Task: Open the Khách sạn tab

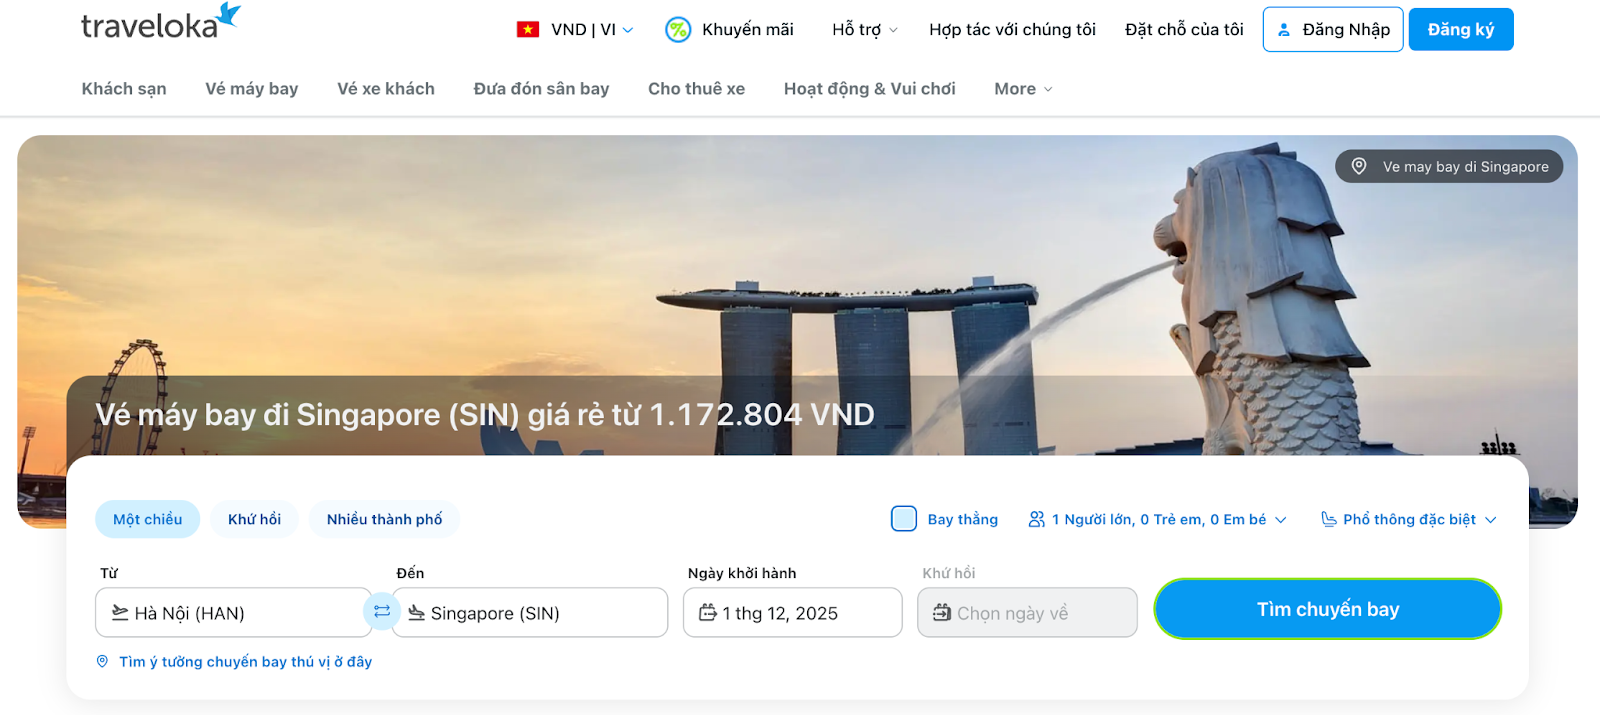Action: [124, 89]
